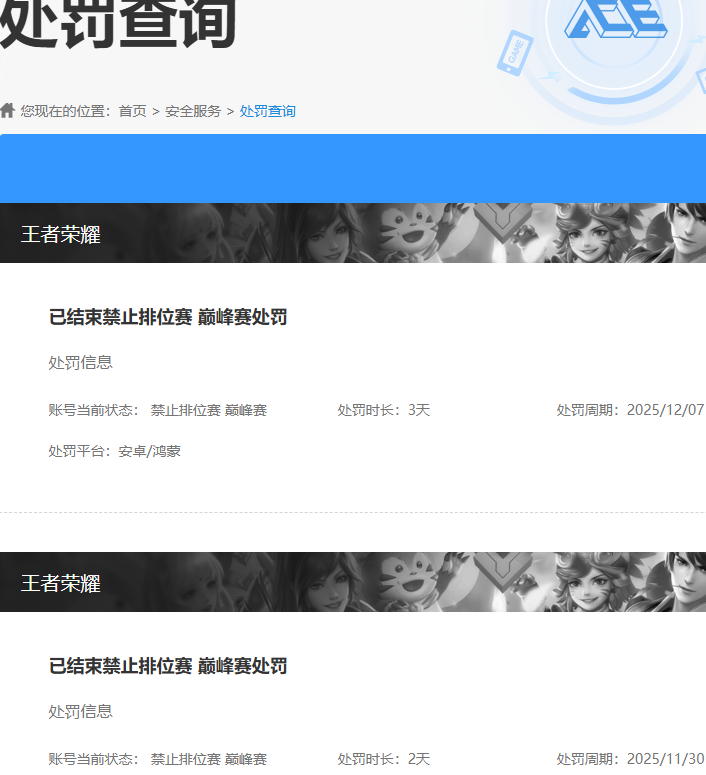Click the 处罚查询 page heading

117,24
